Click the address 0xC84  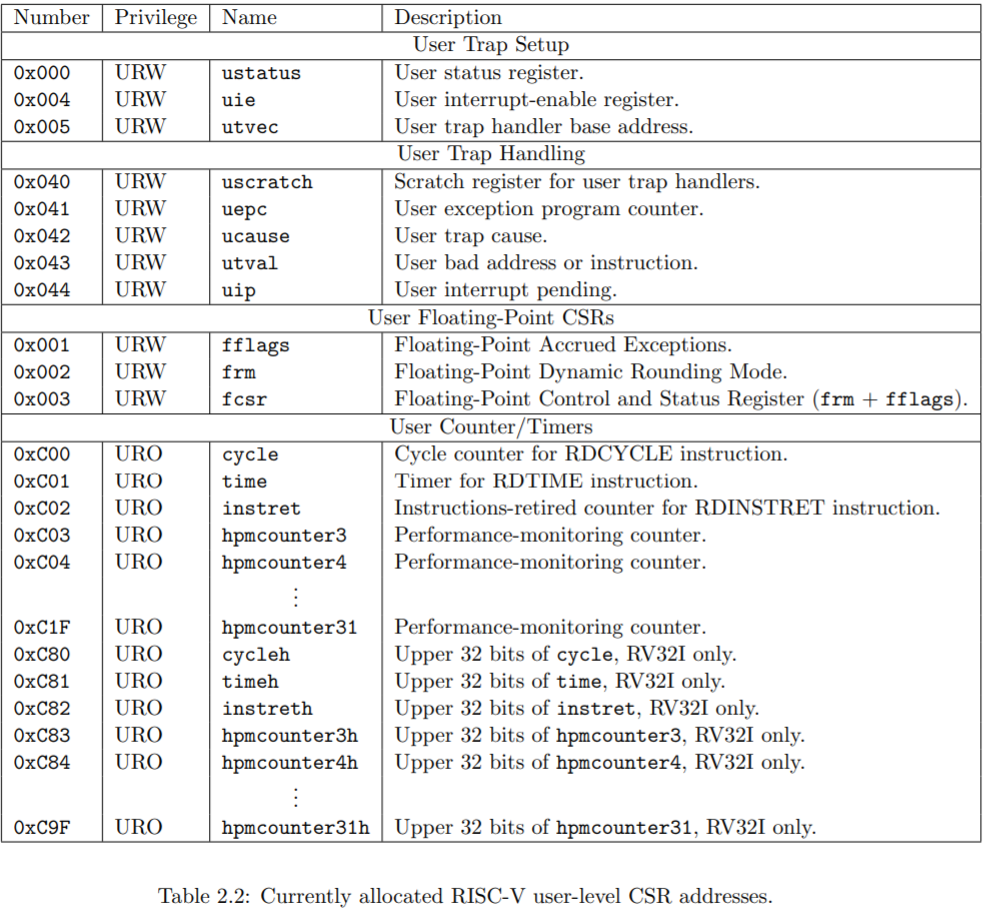click(x=42, y=764)
